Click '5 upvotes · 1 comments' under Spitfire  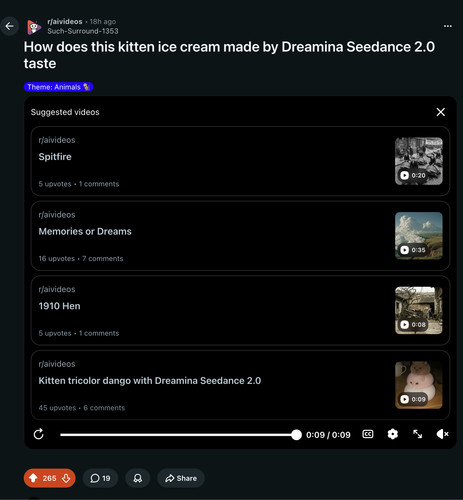coord(79,184)
